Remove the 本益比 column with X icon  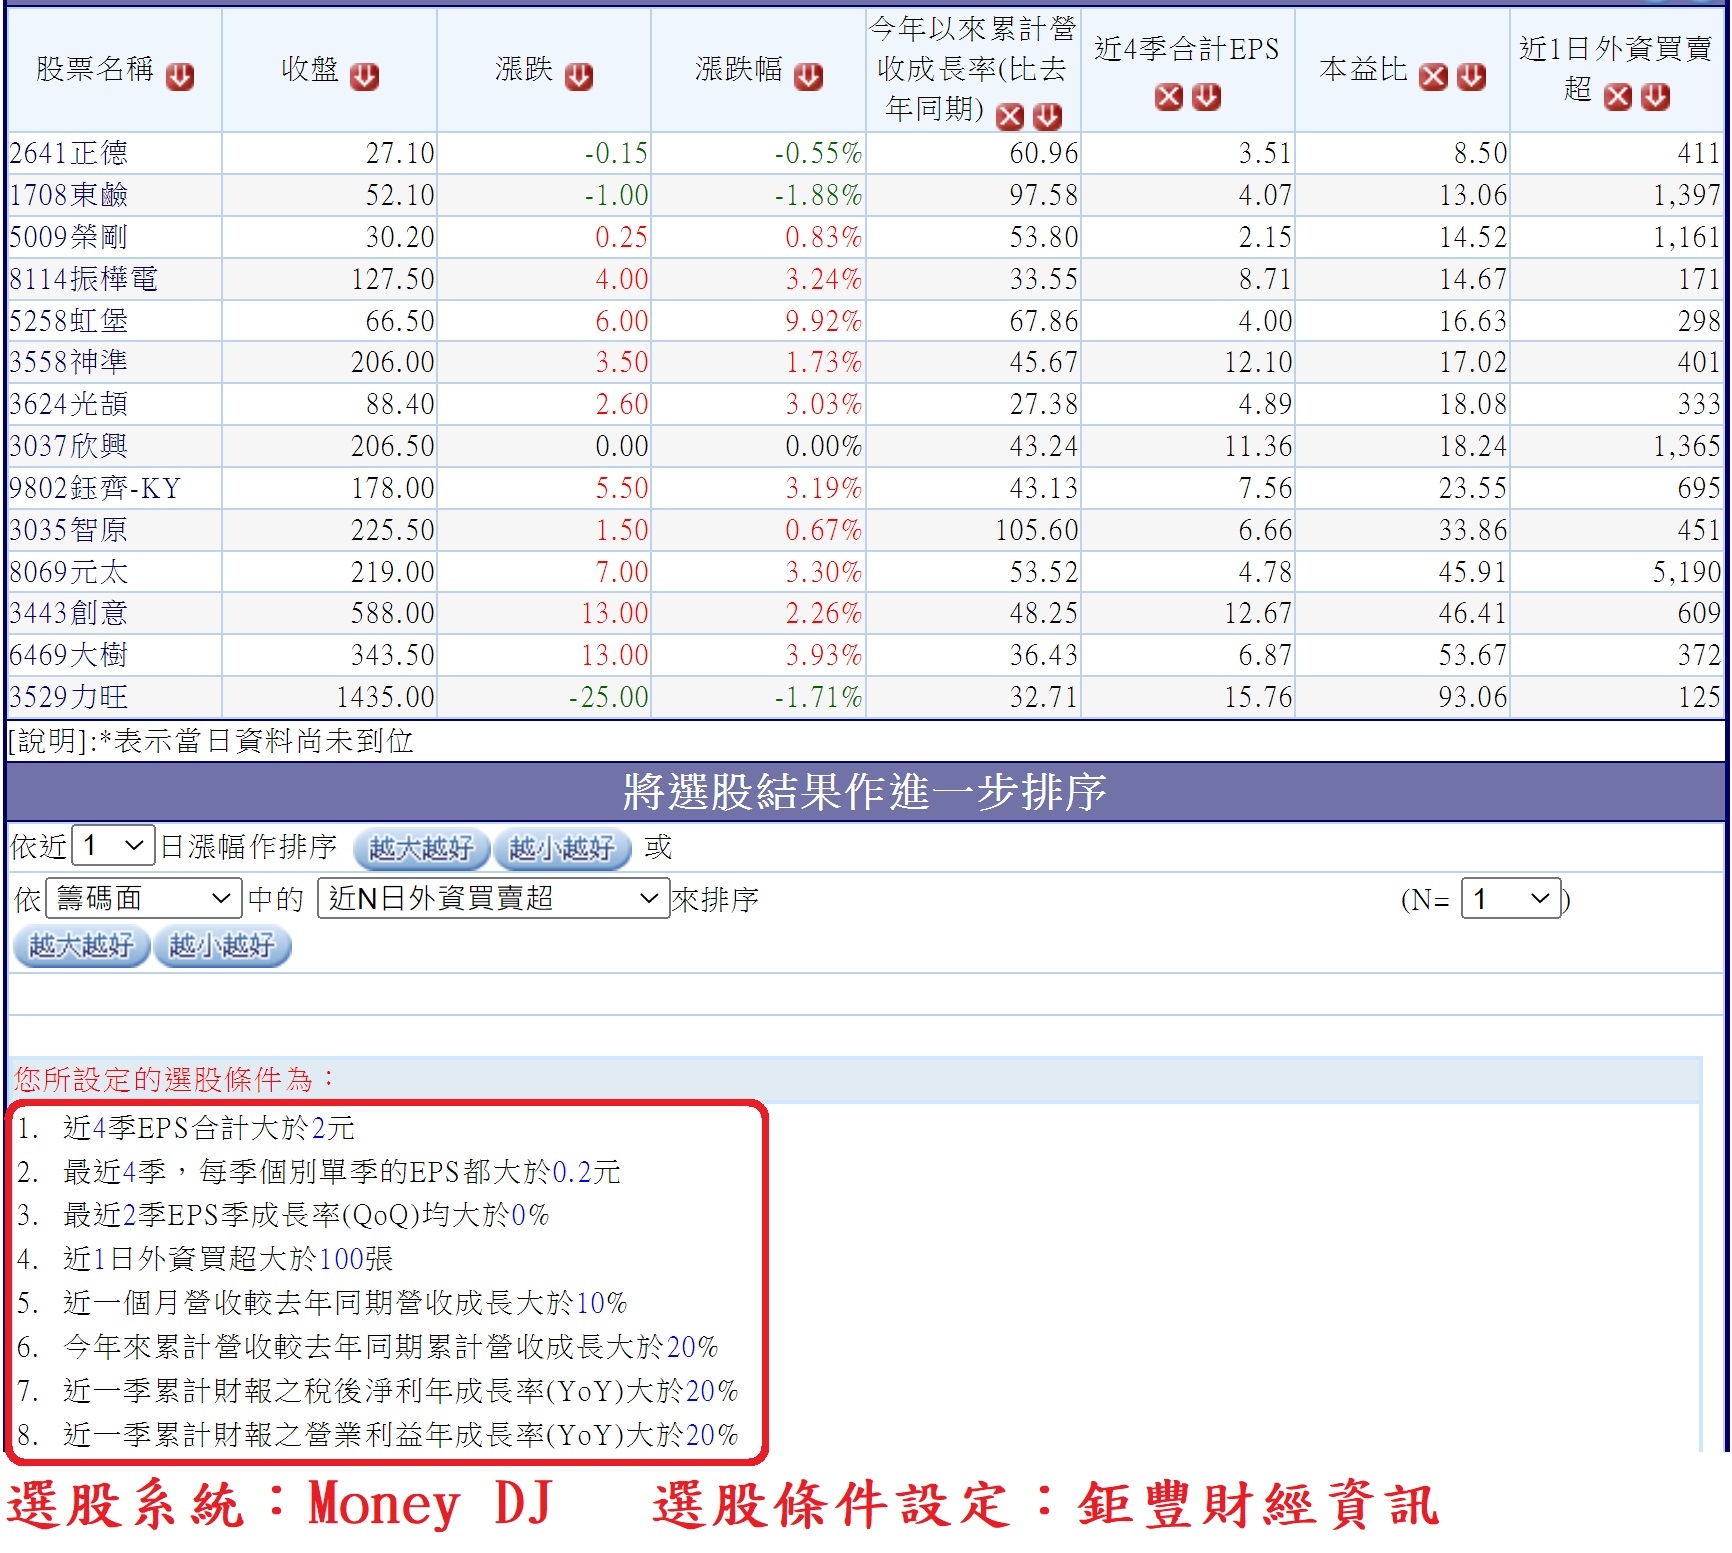(1433, 76)
